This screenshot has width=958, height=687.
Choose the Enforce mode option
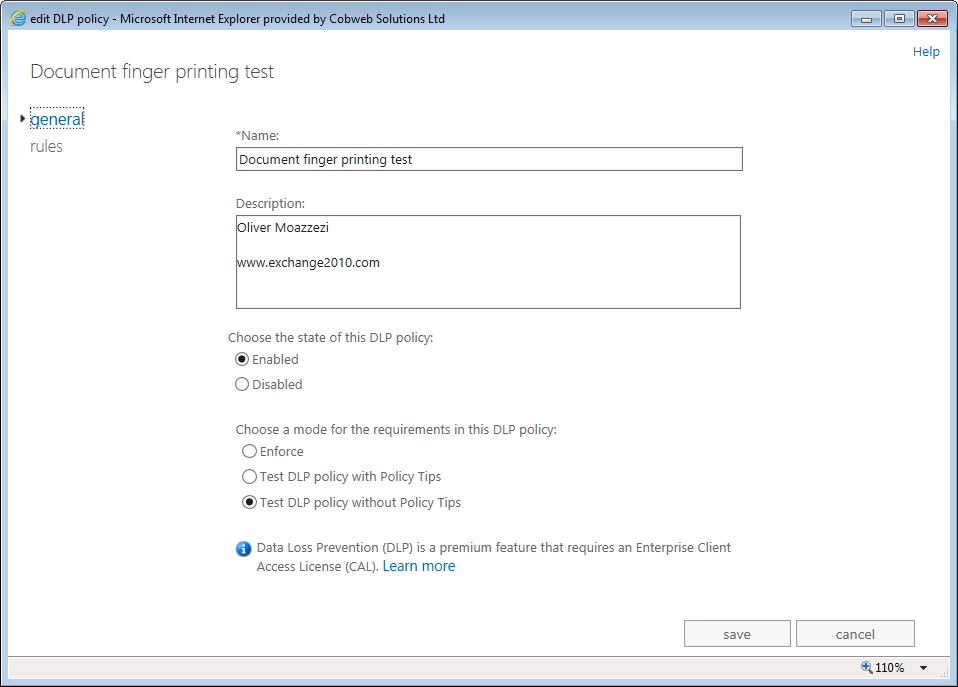pyautogui.click(x=249, y=451)
